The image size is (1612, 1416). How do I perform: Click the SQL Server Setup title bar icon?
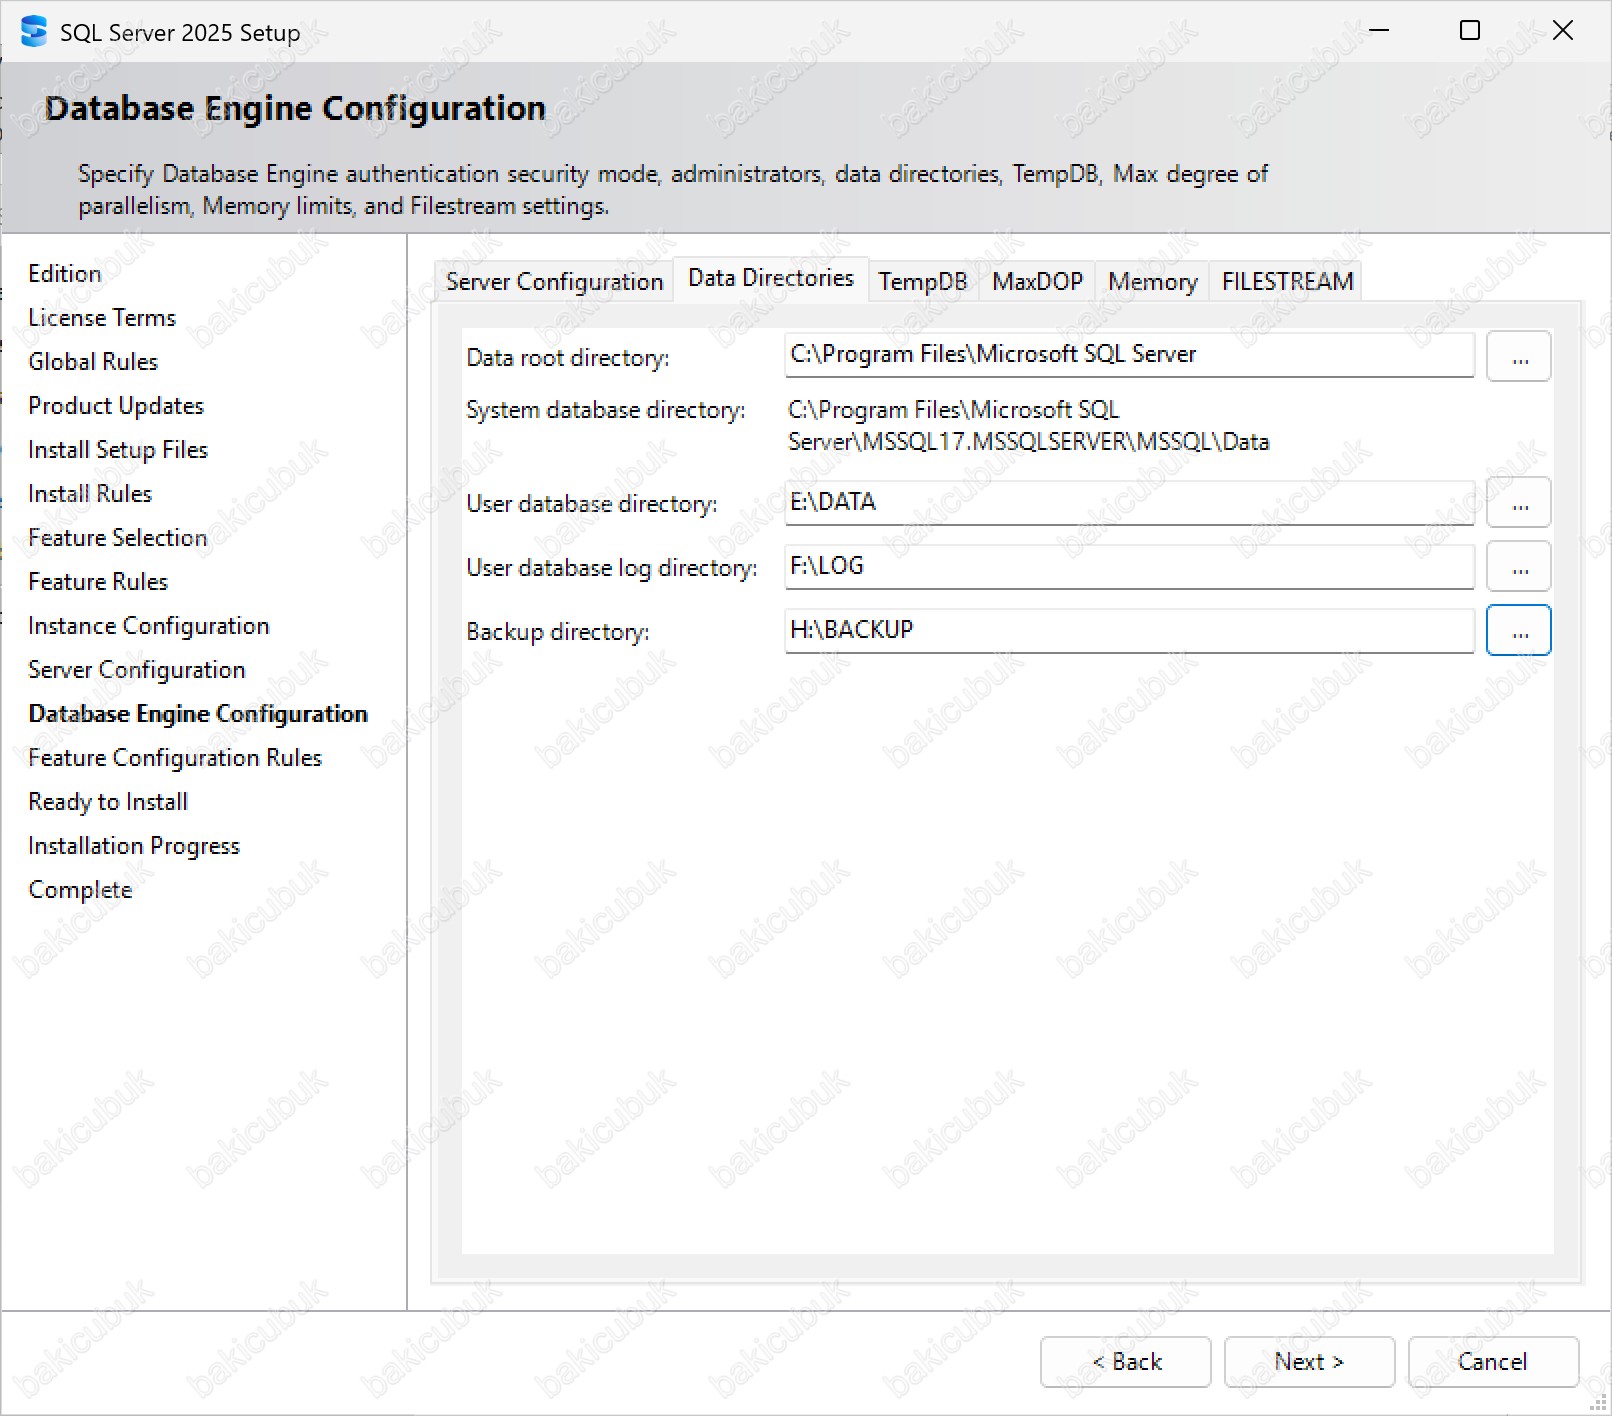pyautogui.click(x=33, y=32)
